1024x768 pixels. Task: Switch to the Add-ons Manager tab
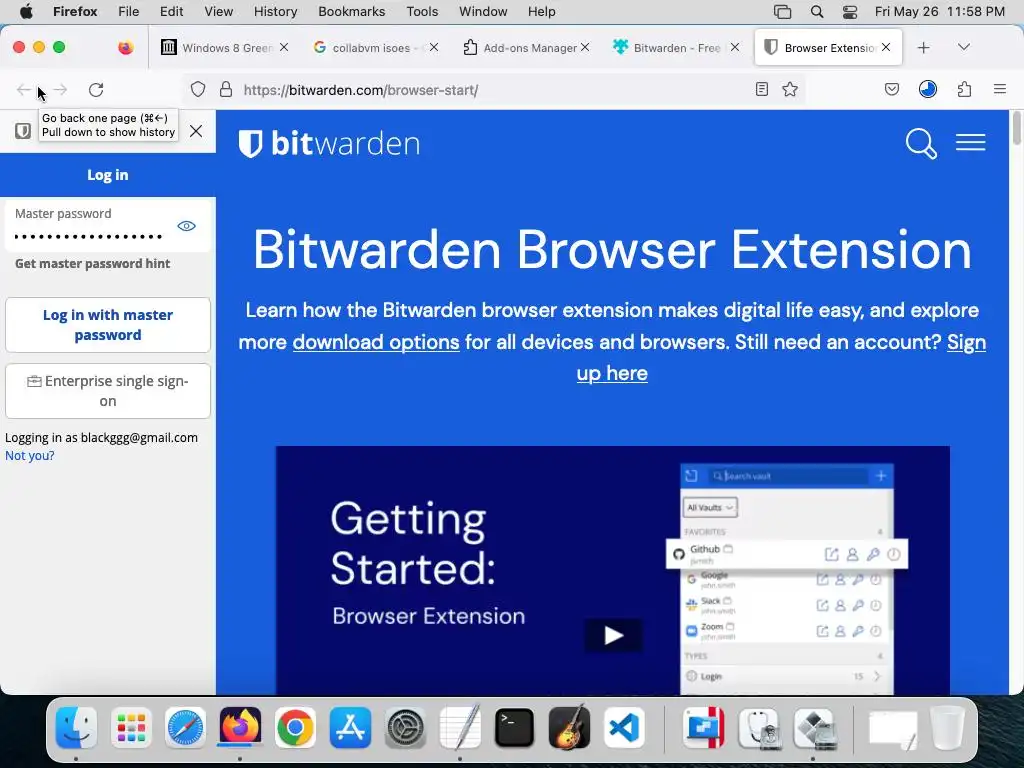click(524, 48)
